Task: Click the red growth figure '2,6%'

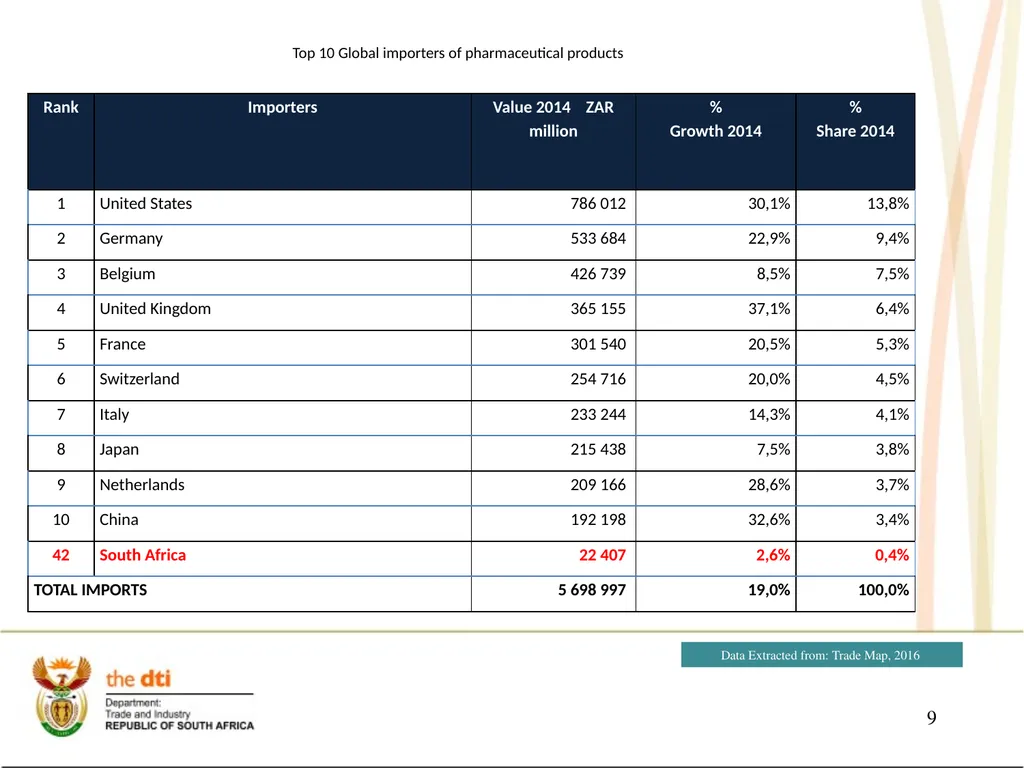Action: [x=773, y=555]
